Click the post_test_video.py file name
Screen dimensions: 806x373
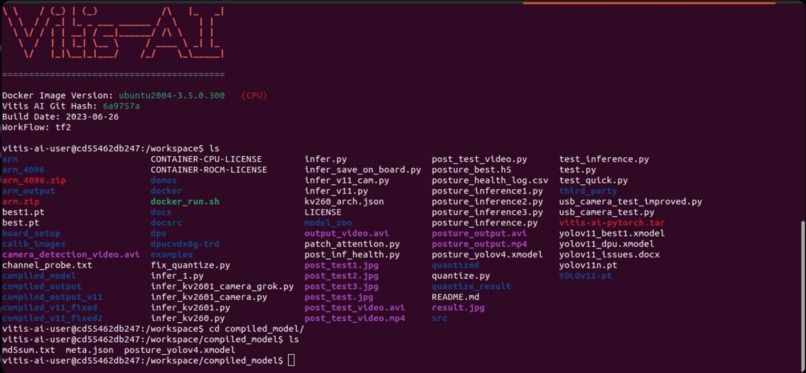tap(480, 159)
